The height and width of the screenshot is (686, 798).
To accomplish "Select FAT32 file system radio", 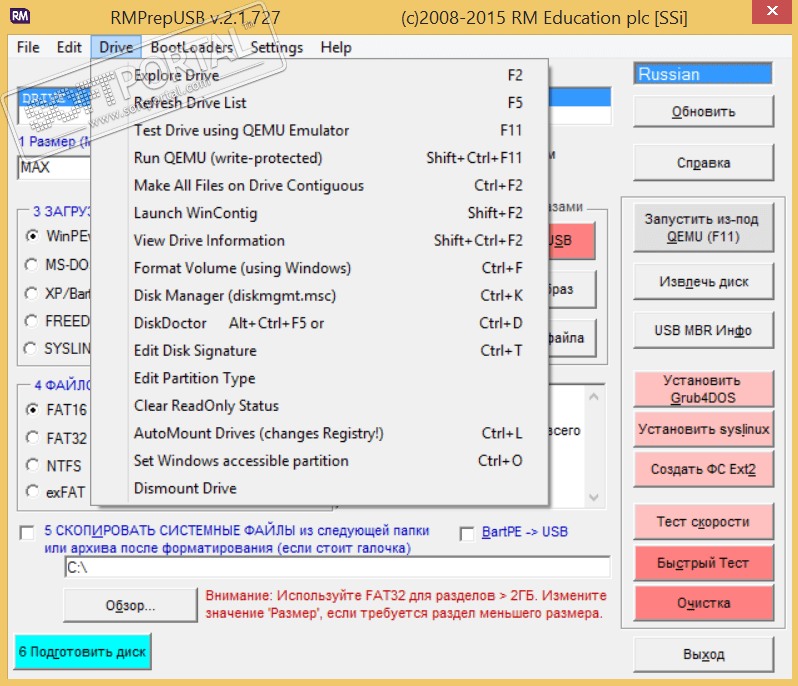I will [x=33, y=438].
